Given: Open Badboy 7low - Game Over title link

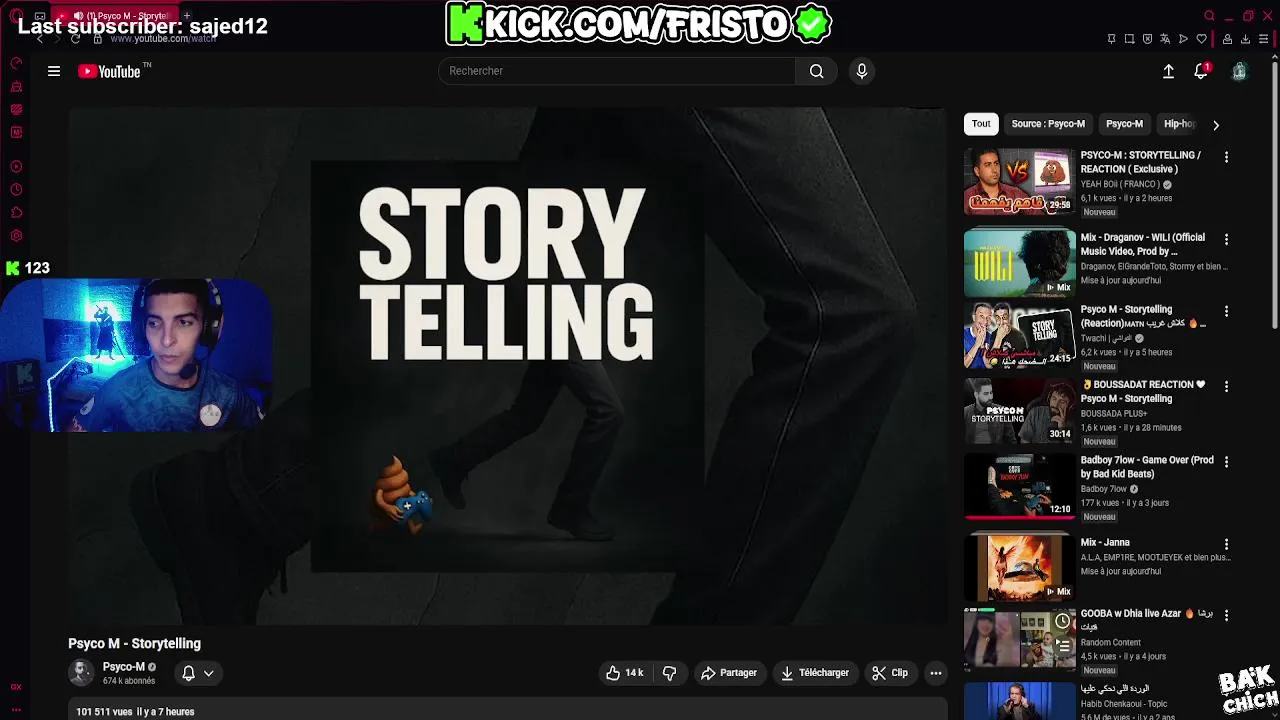Looking at the screenshot, I should (1147, 467).
